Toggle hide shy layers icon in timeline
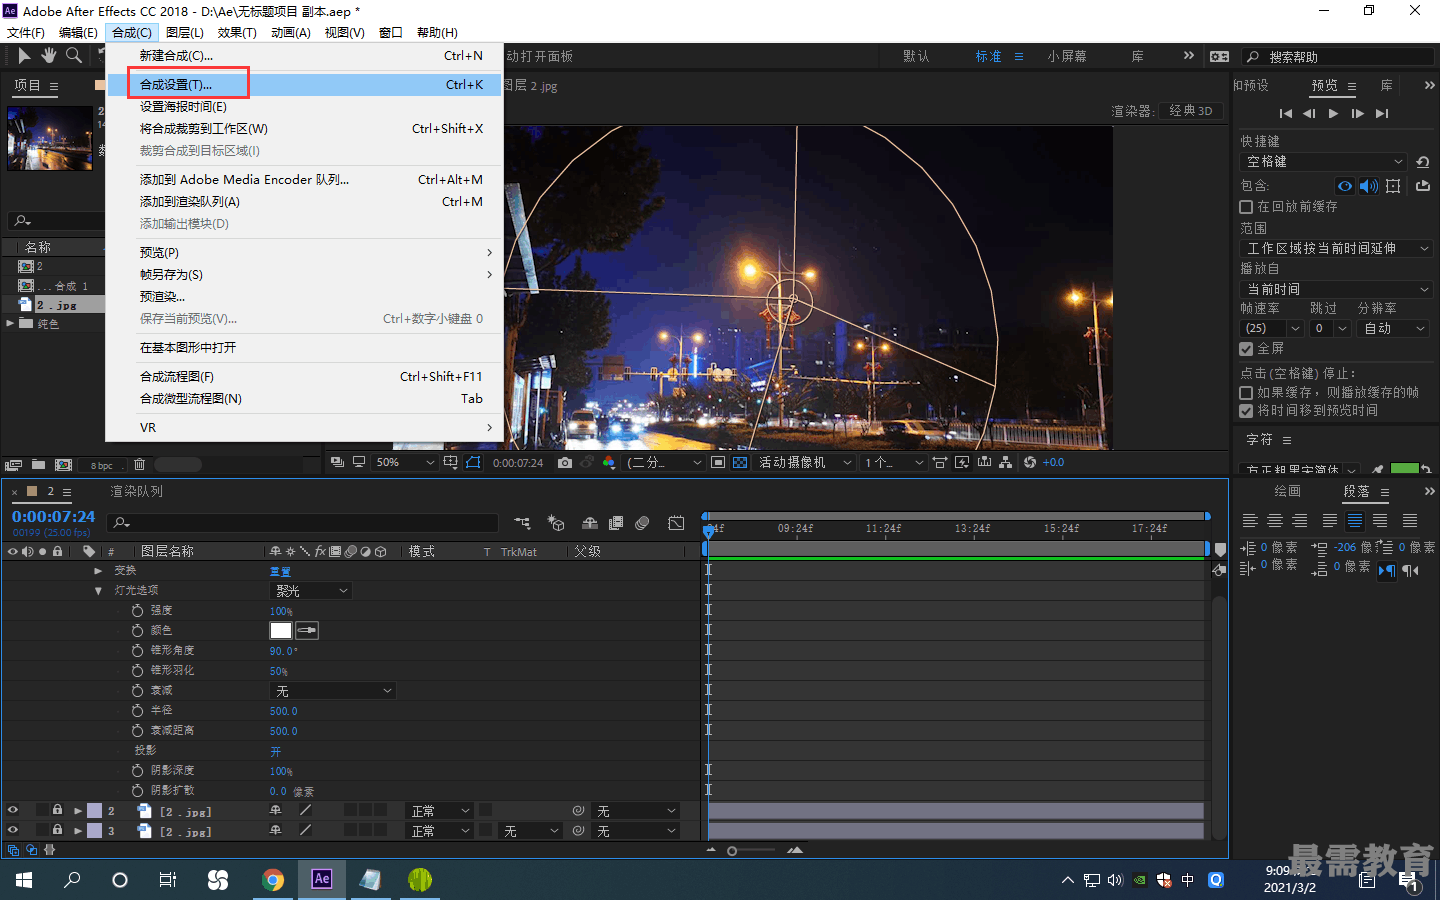Viewport: 1440px width, 900px height. pos(590,523)
